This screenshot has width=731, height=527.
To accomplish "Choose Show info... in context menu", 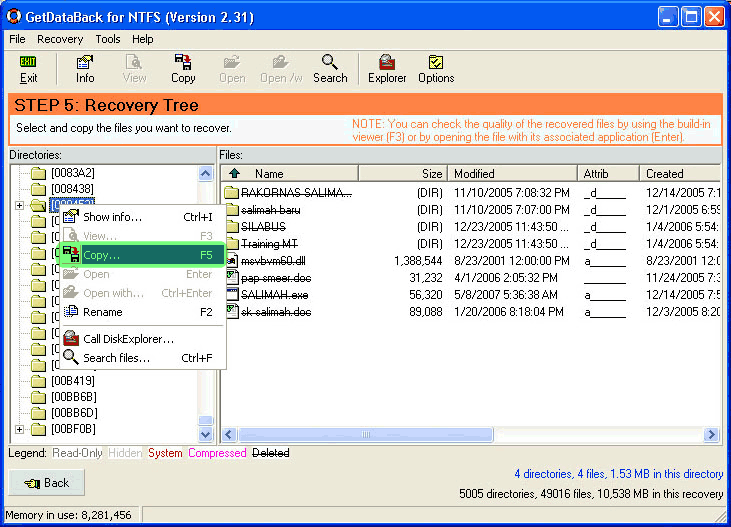I will click(x=143, y=217).
